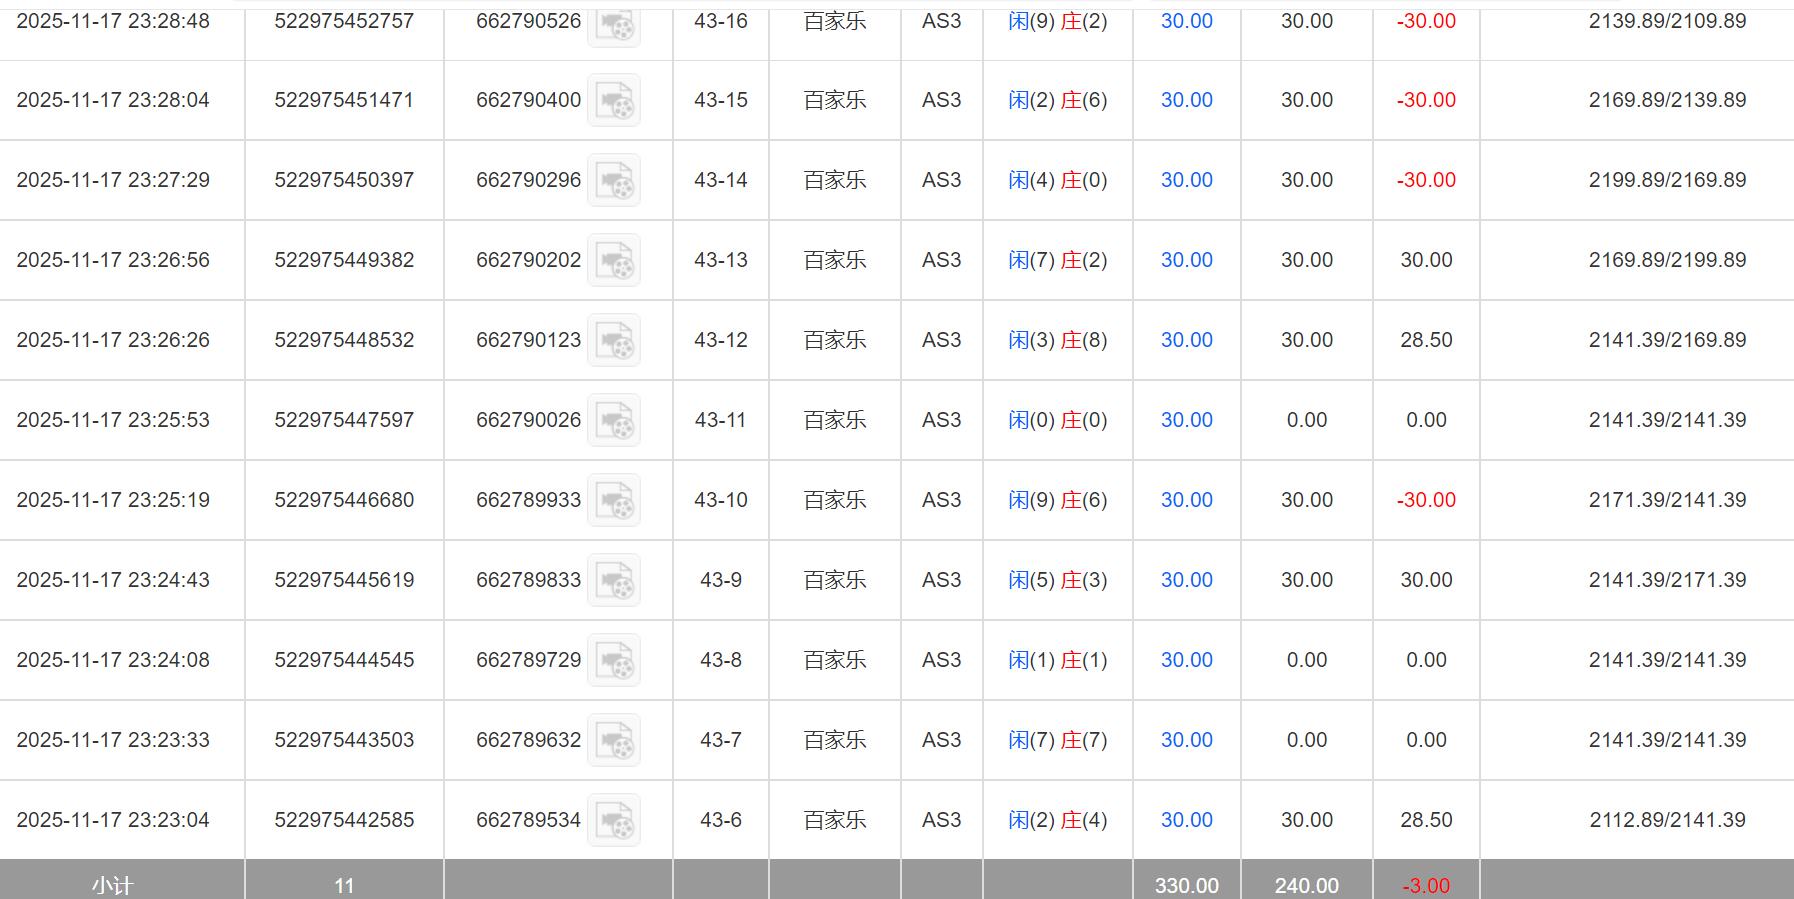Open the replay icon next to 662790123
This screenshot has height=899, width=1794.
click(613, 340)
